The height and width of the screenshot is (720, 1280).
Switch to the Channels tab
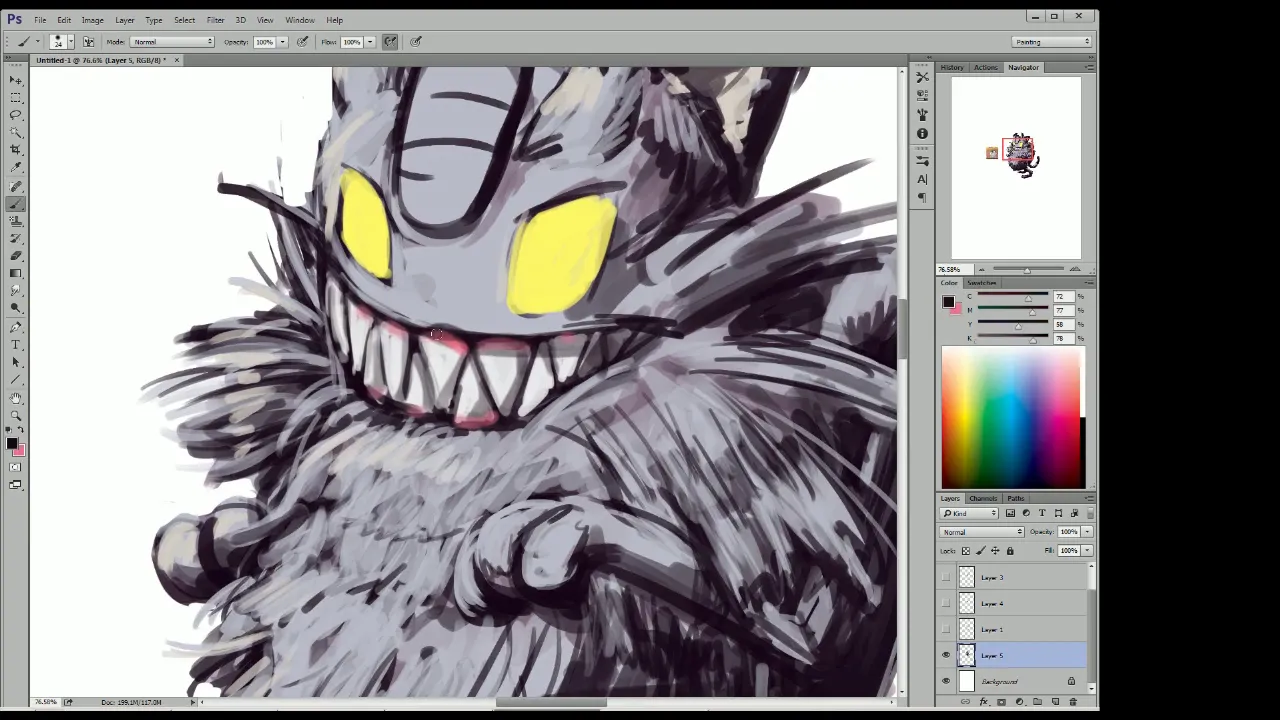pos(982,498)
